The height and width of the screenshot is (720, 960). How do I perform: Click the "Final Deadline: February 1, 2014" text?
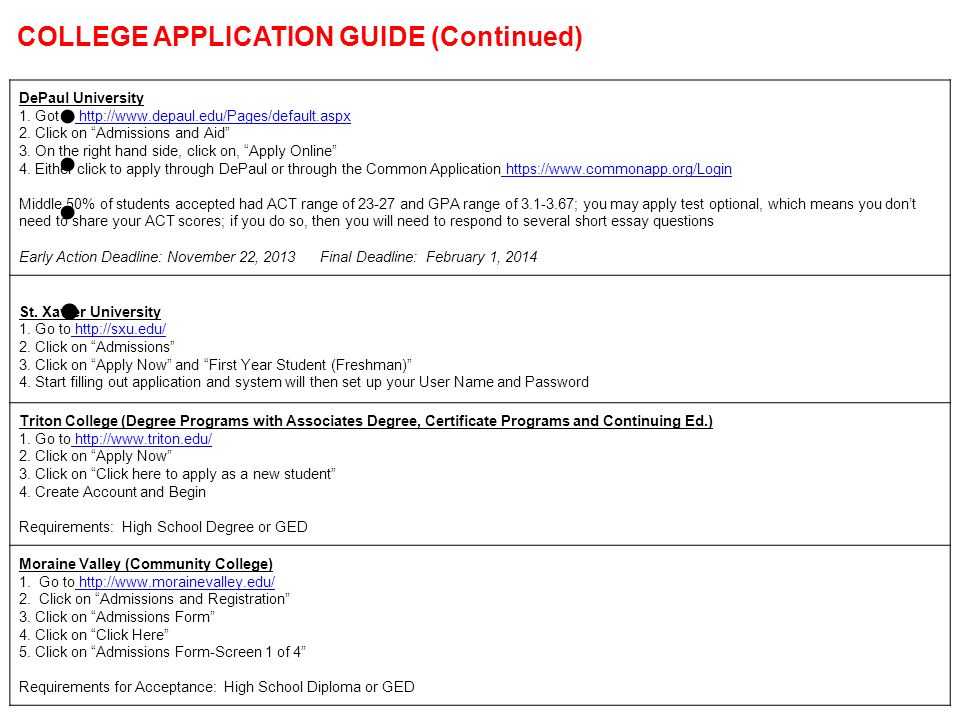click(x=429, y=257)
